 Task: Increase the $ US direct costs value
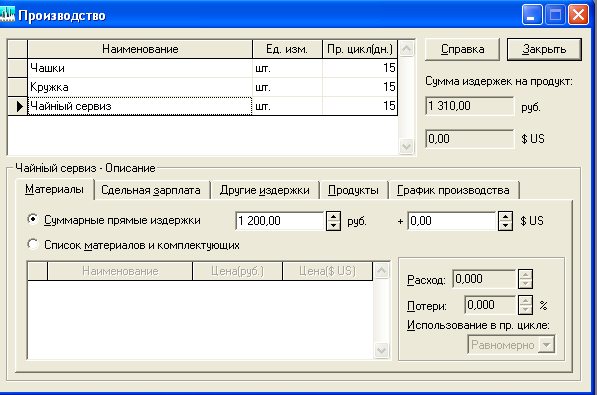[505, 217]
